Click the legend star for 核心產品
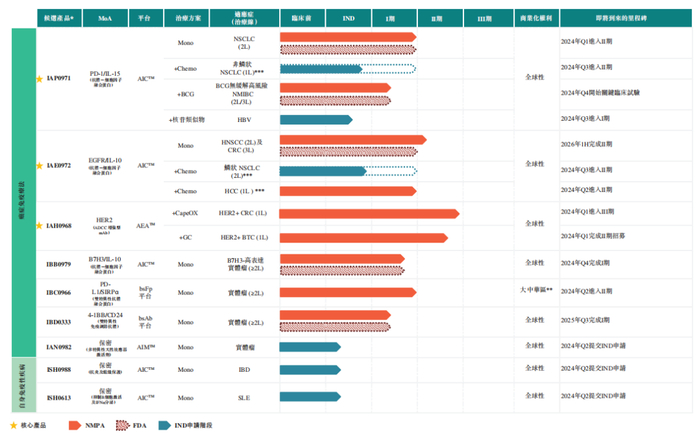The height and width of the screenshot is (436, 700). [x=13, y=425]
